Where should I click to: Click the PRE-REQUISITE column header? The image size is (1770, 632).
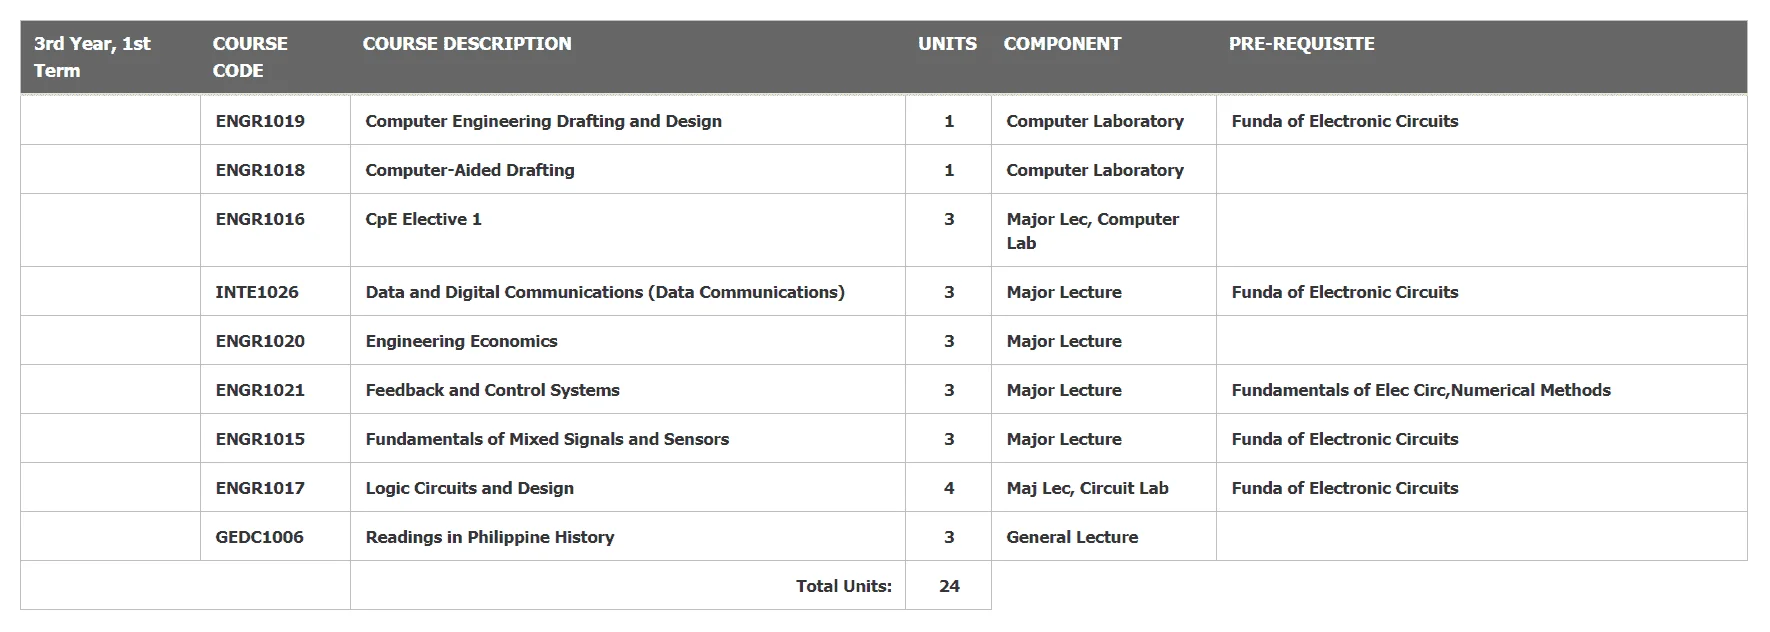1301,44
